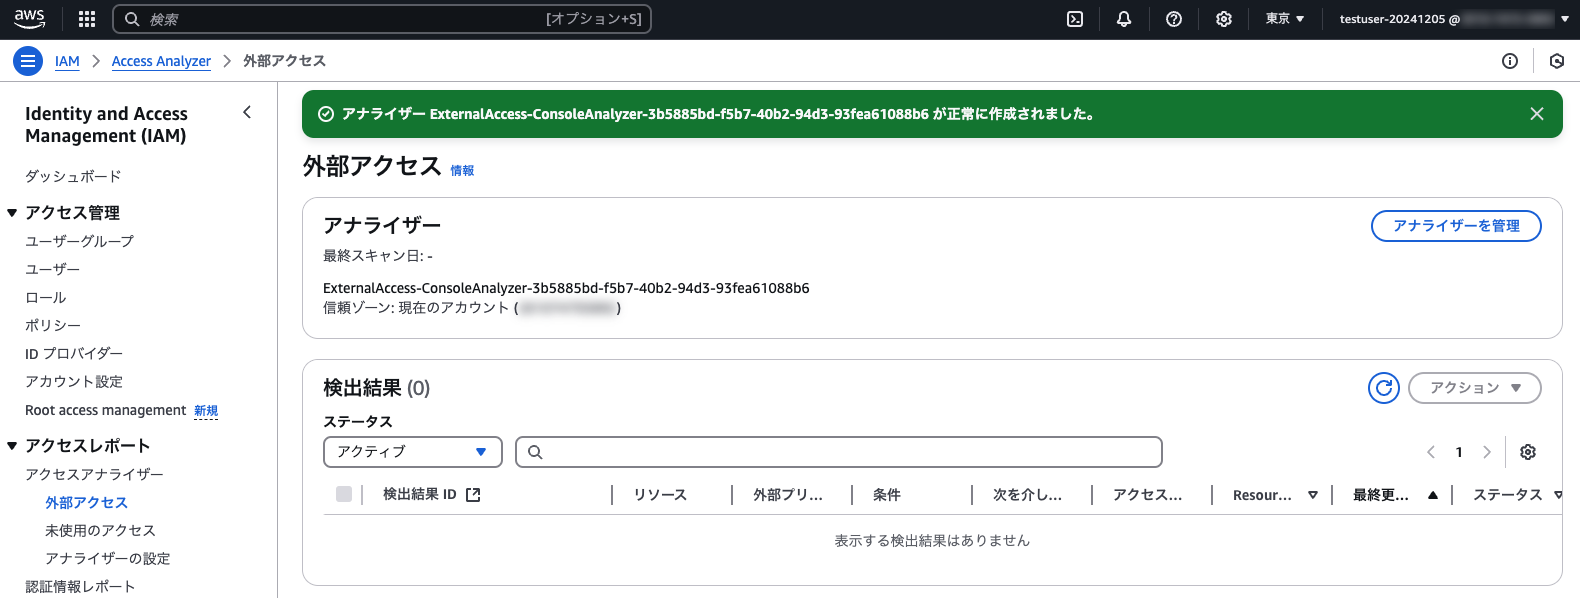Open the アクション dropdown

[1475, 388]
